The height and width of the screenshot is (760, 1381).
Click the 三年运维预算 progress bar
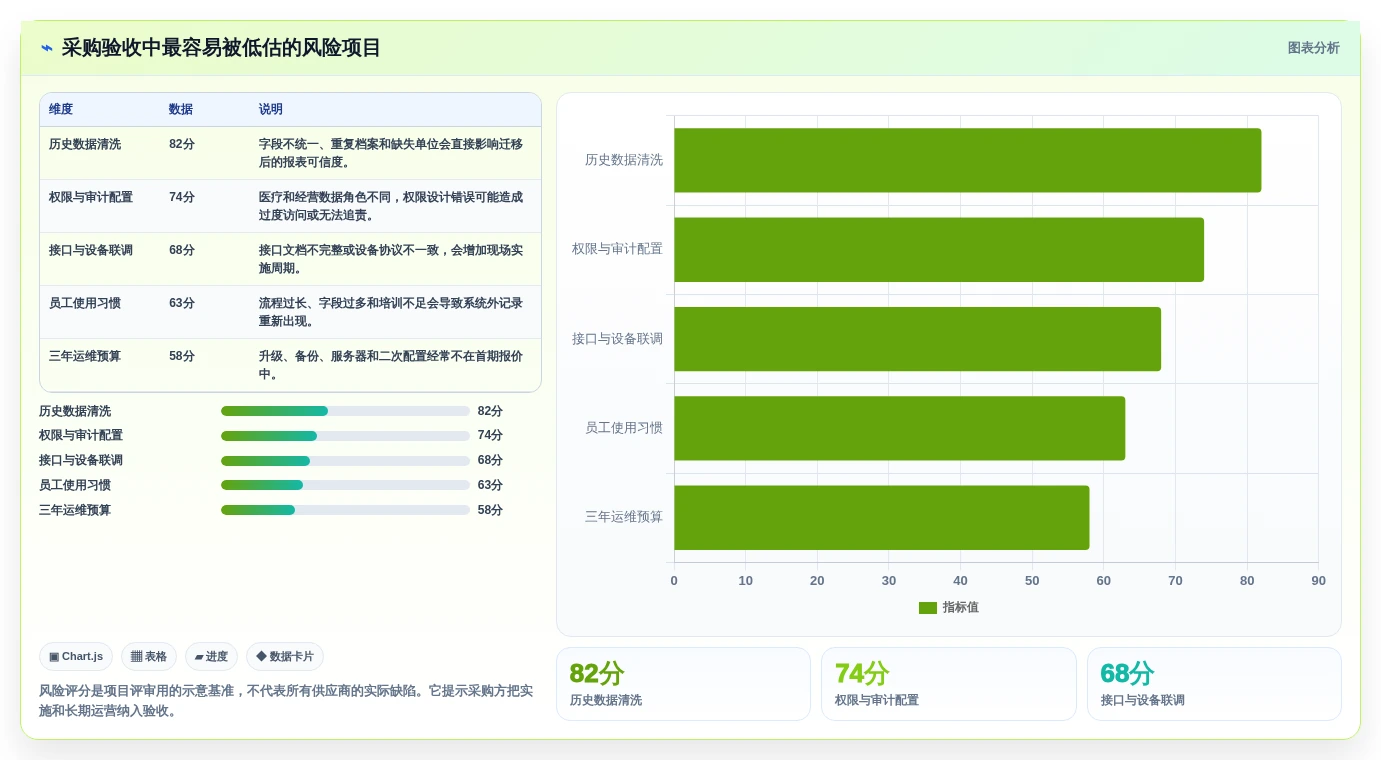345,510
